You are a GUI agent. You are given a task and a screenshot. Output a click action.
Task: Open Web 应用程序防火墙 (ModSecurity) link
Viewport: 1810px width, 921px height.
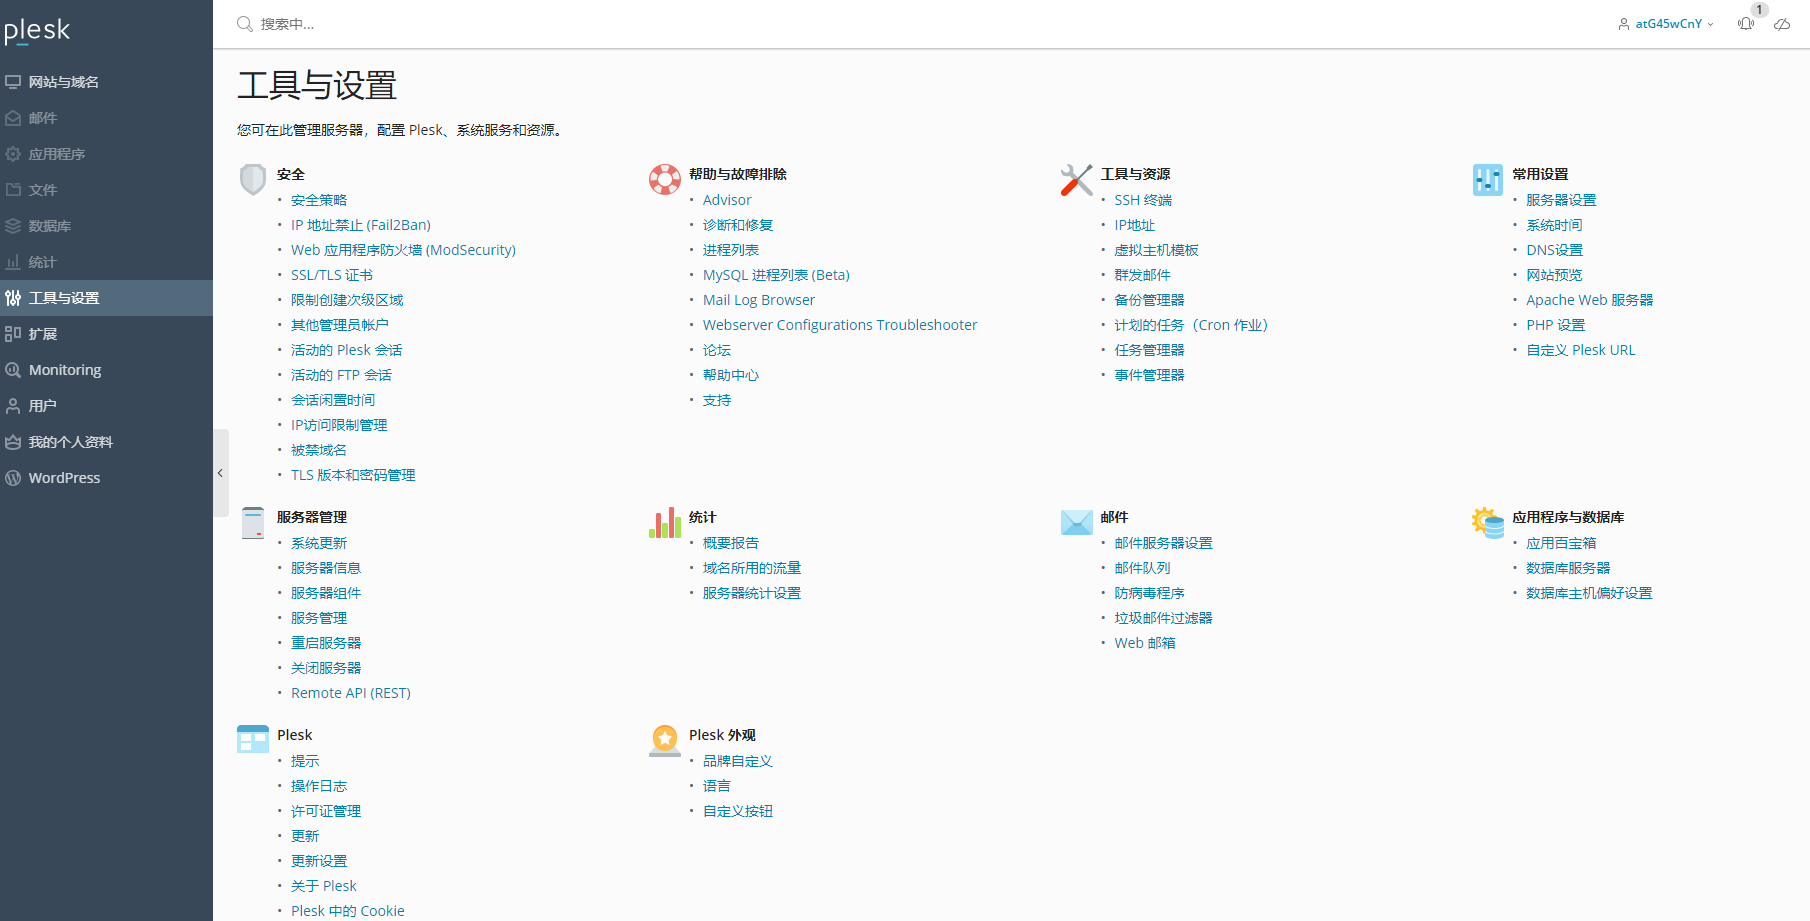[x=403, y=250]
